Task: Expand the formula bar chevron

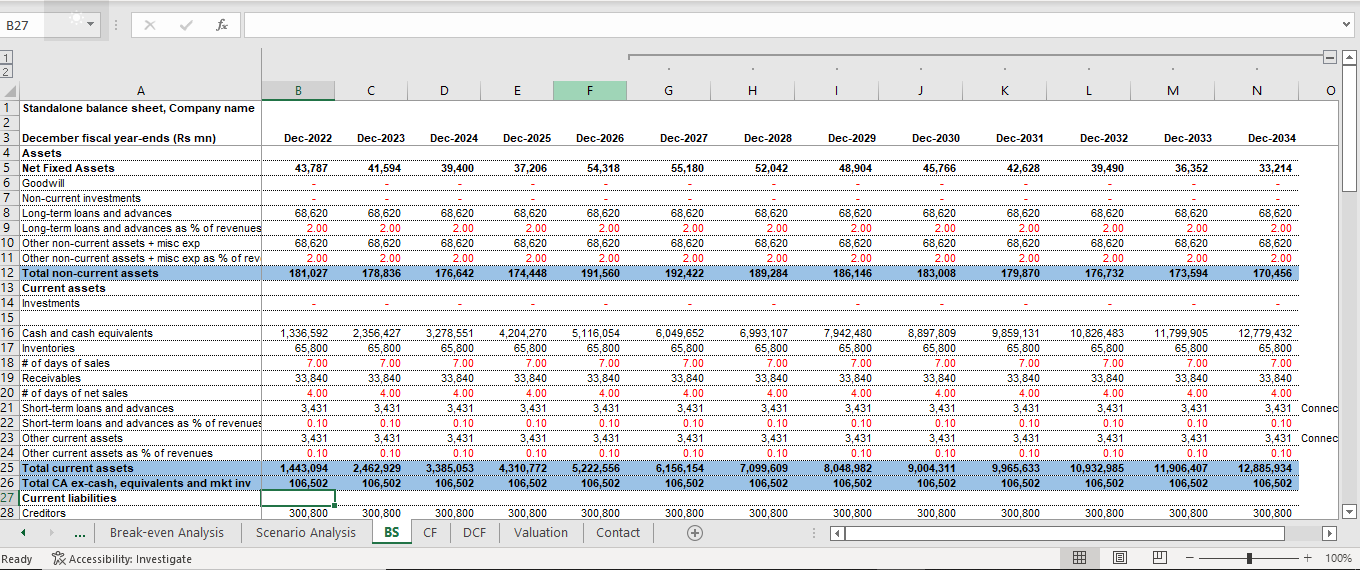Action: click(1346, 24)
